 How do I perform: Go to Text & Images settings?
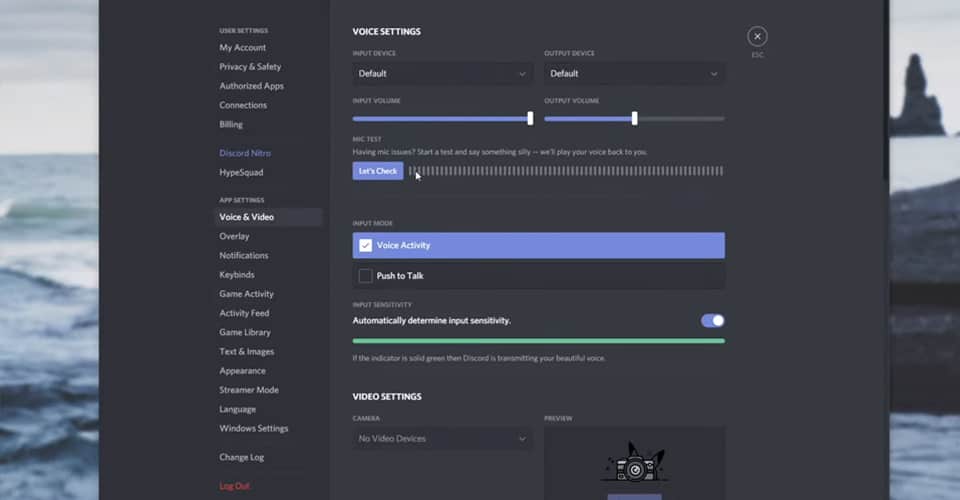(x=247, y=352)
